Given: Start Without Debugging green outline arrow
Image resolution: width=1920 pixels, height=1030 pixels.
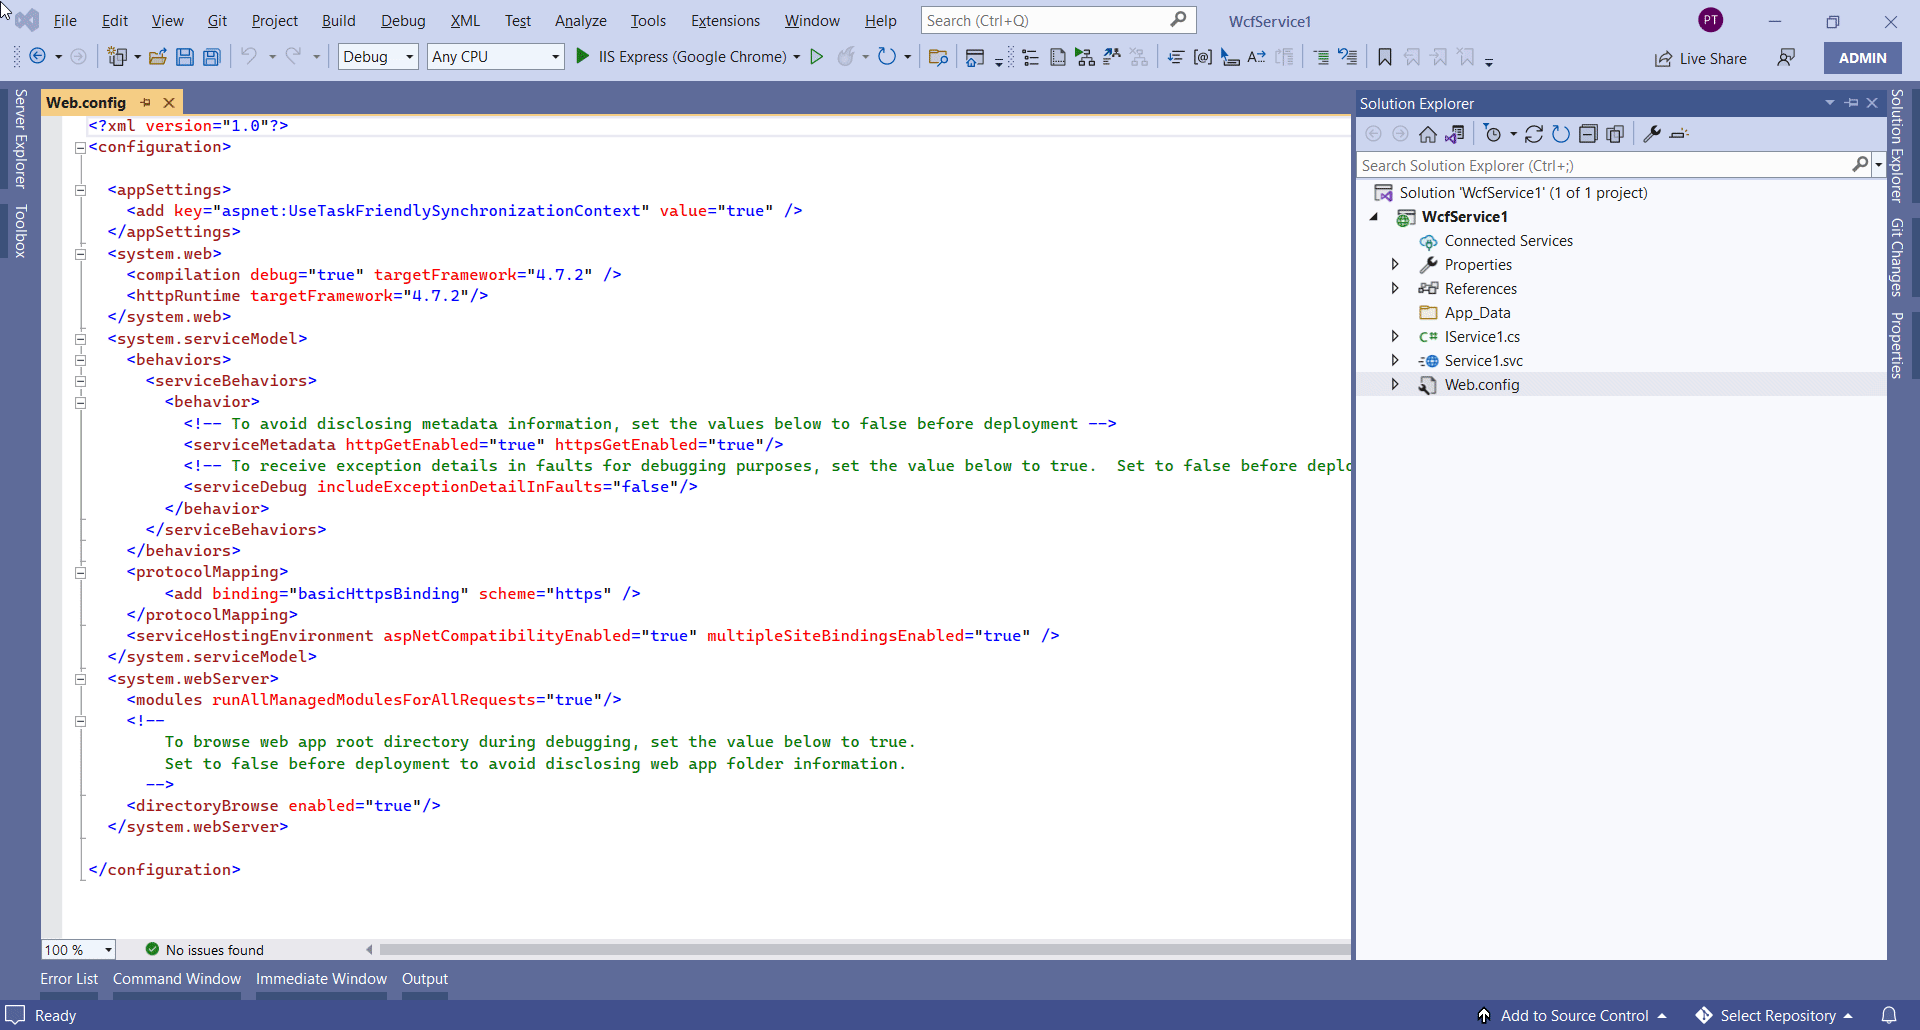Looking at the screenshot, I should 817,57.
